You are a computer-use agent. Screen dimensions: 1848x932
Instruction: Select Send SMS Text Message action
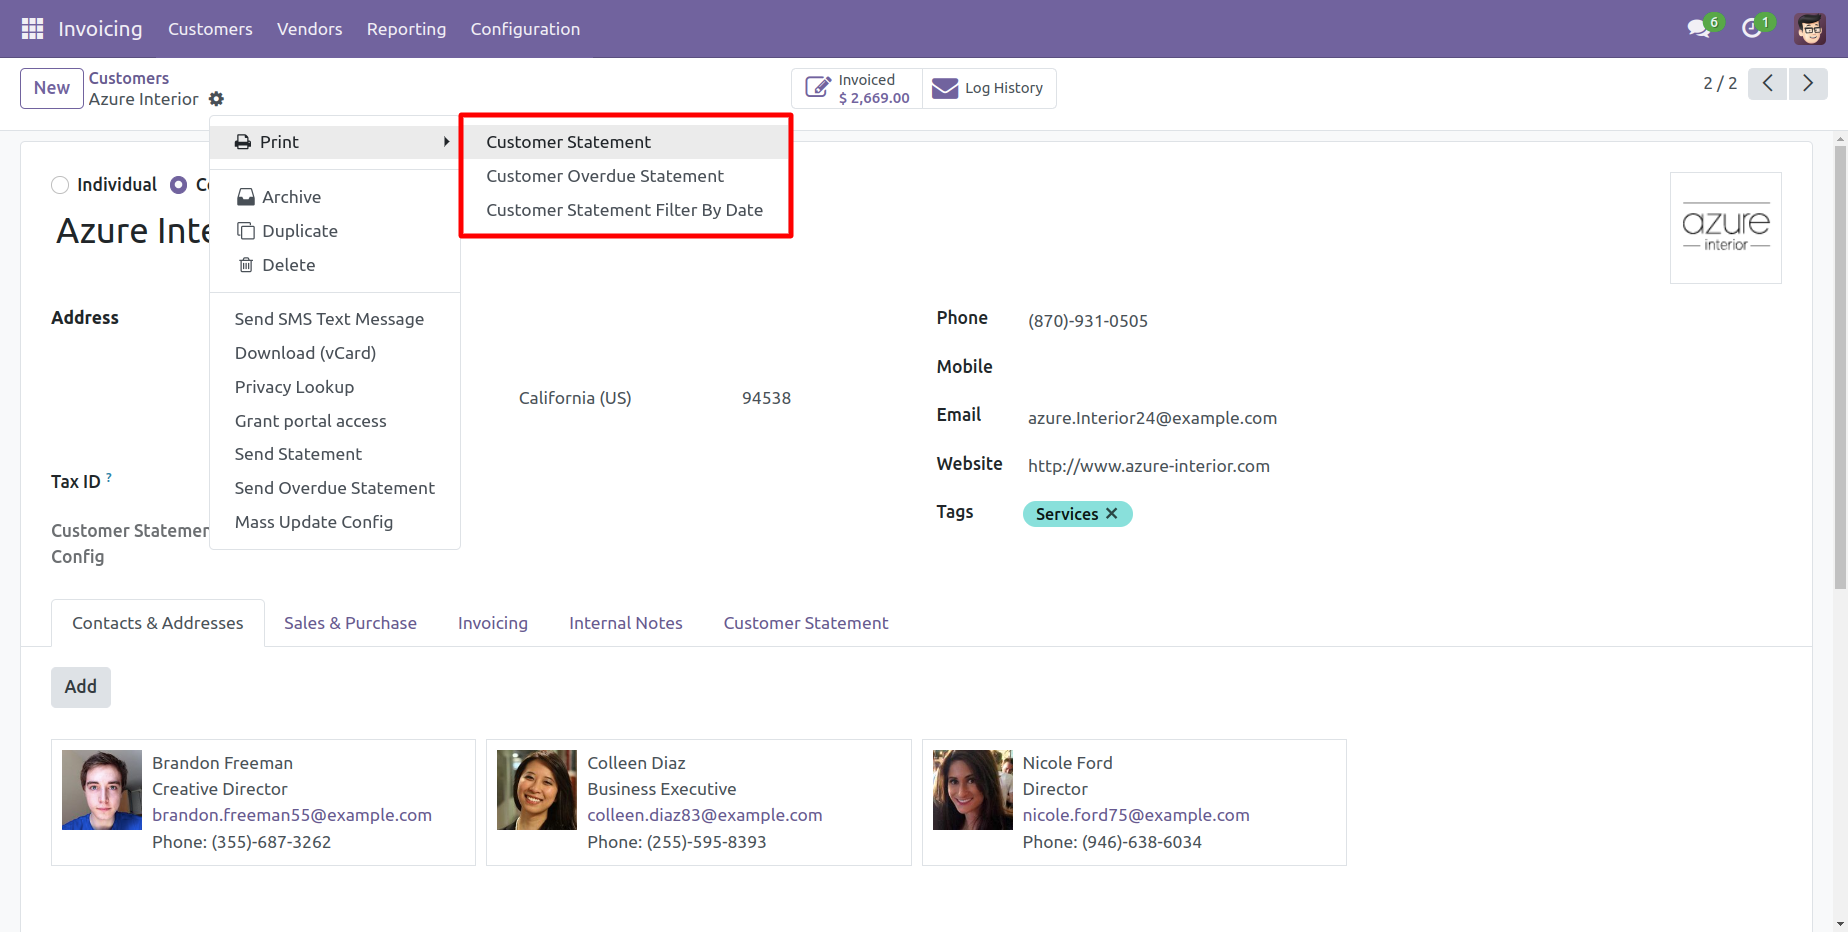pyautogui.click(x=335, y=319)
